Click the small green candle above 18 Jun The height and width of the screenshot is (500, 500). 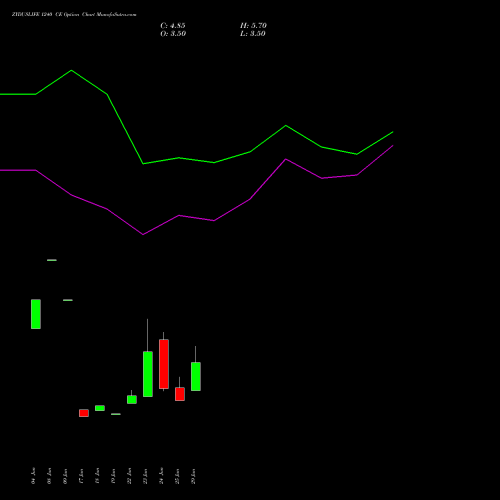pos(100,408)
